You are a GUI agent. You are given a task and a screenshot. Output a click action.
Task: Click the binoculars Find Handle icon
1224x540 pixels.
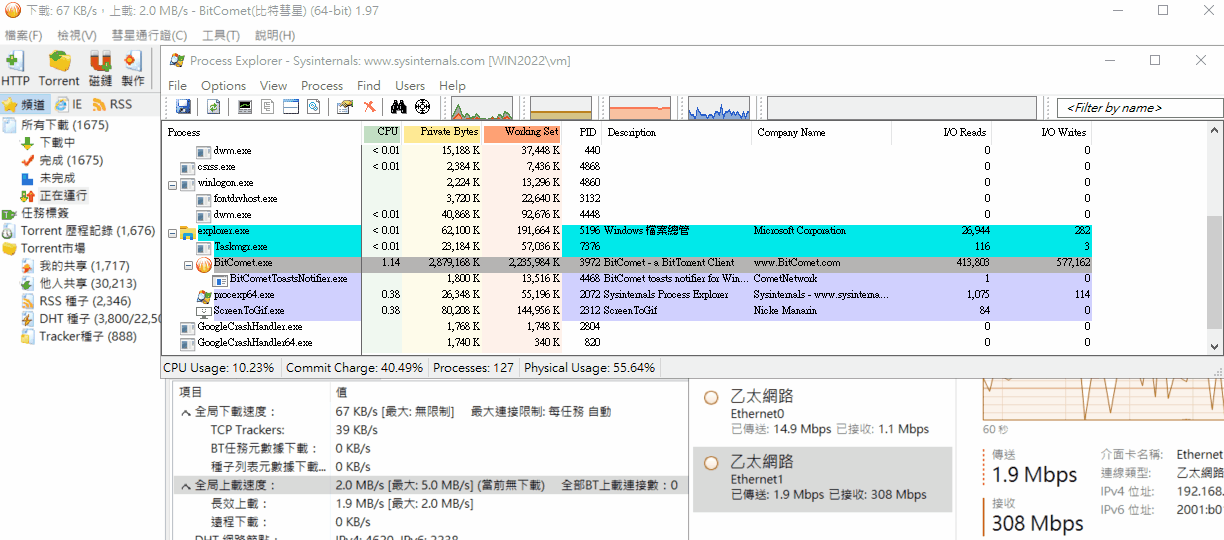pos(398,107)
